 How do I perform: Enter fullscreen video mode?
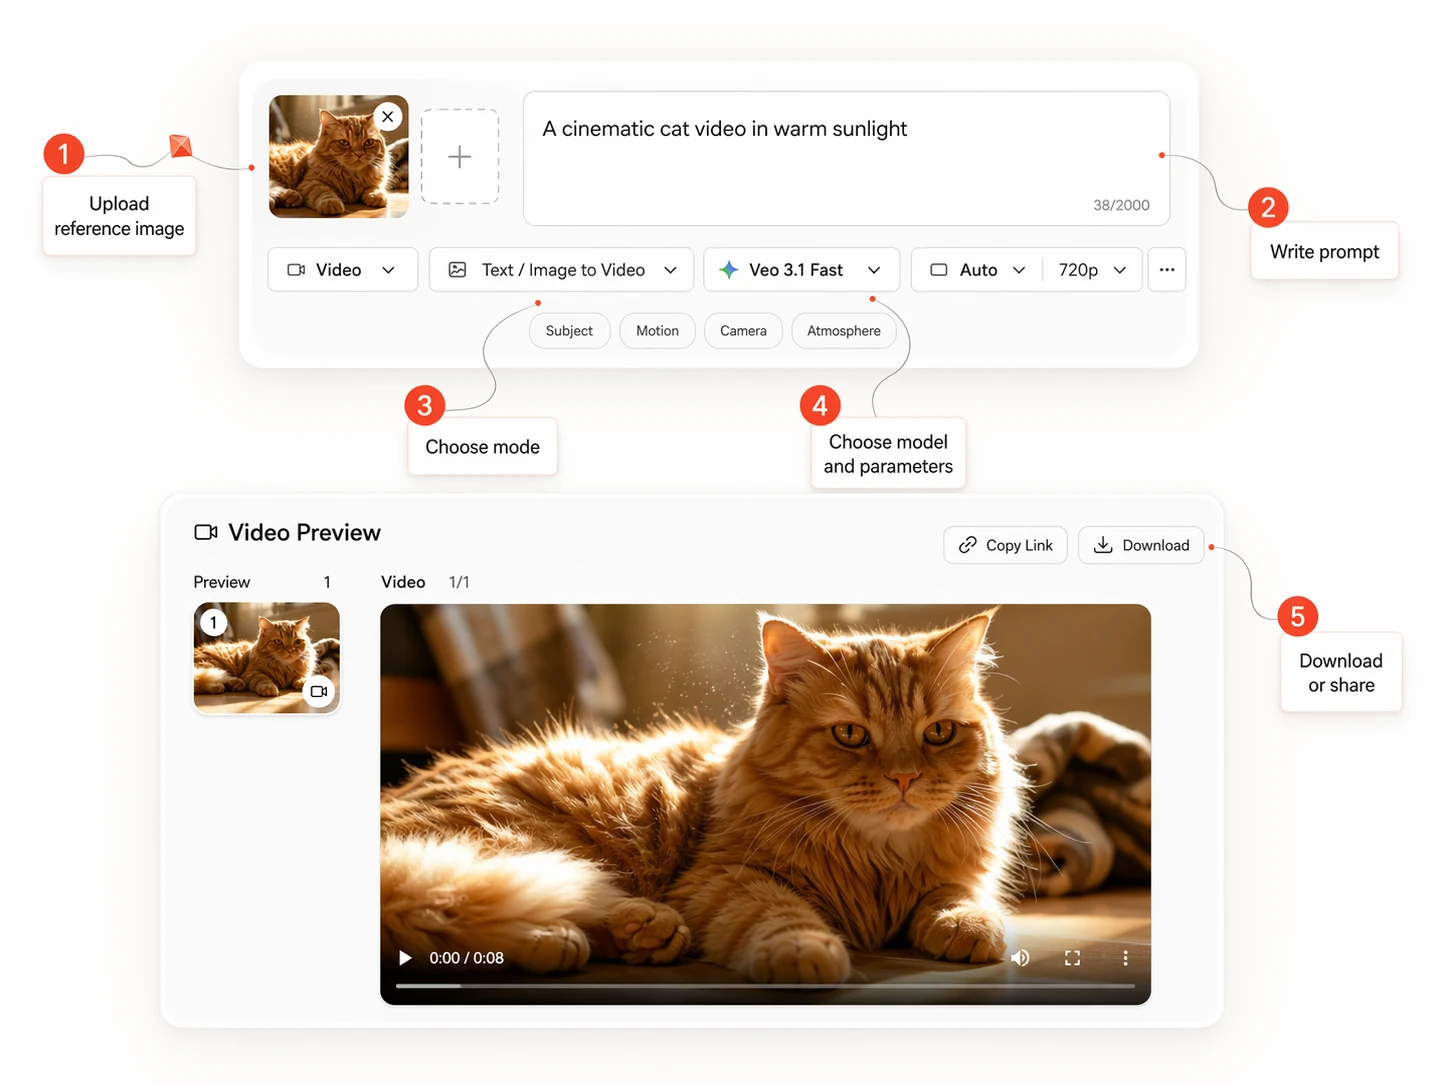coord(1072,958)
